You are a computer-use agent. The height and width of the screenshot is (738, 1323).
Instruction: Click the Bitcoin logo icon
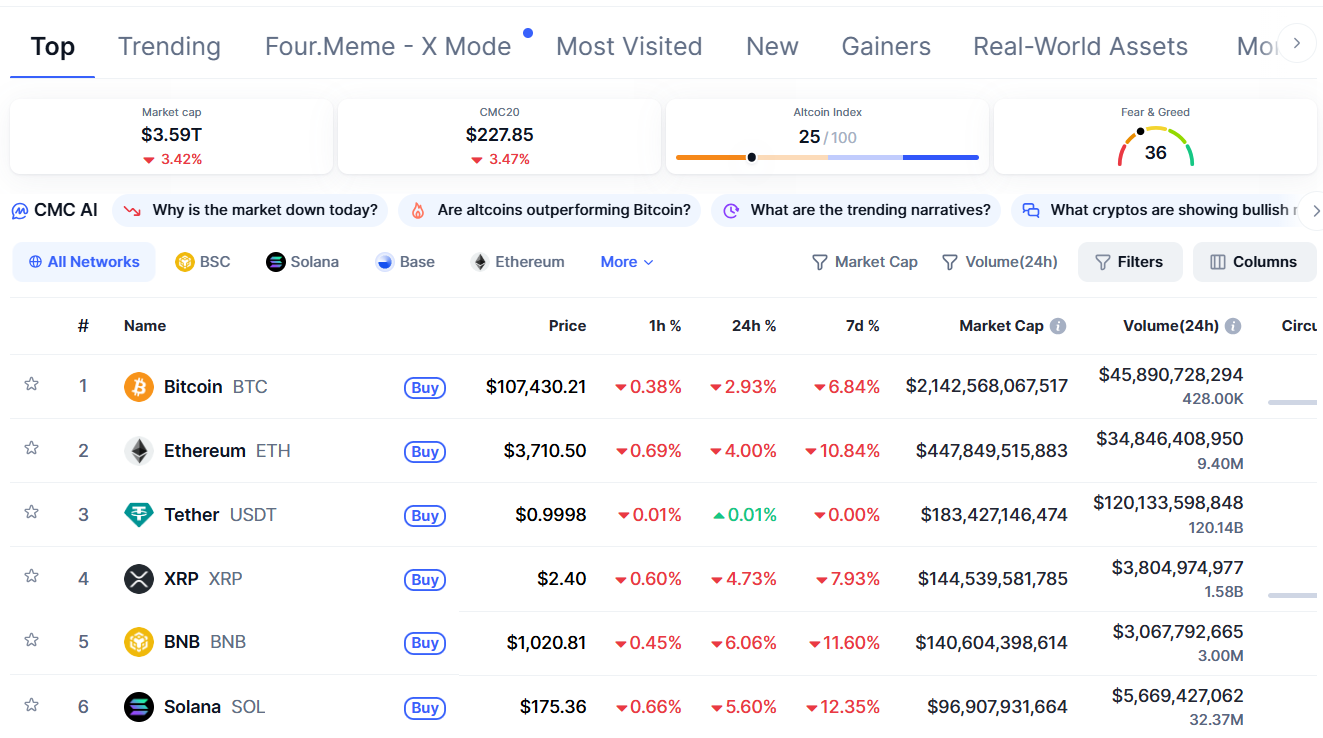(139, 387)
